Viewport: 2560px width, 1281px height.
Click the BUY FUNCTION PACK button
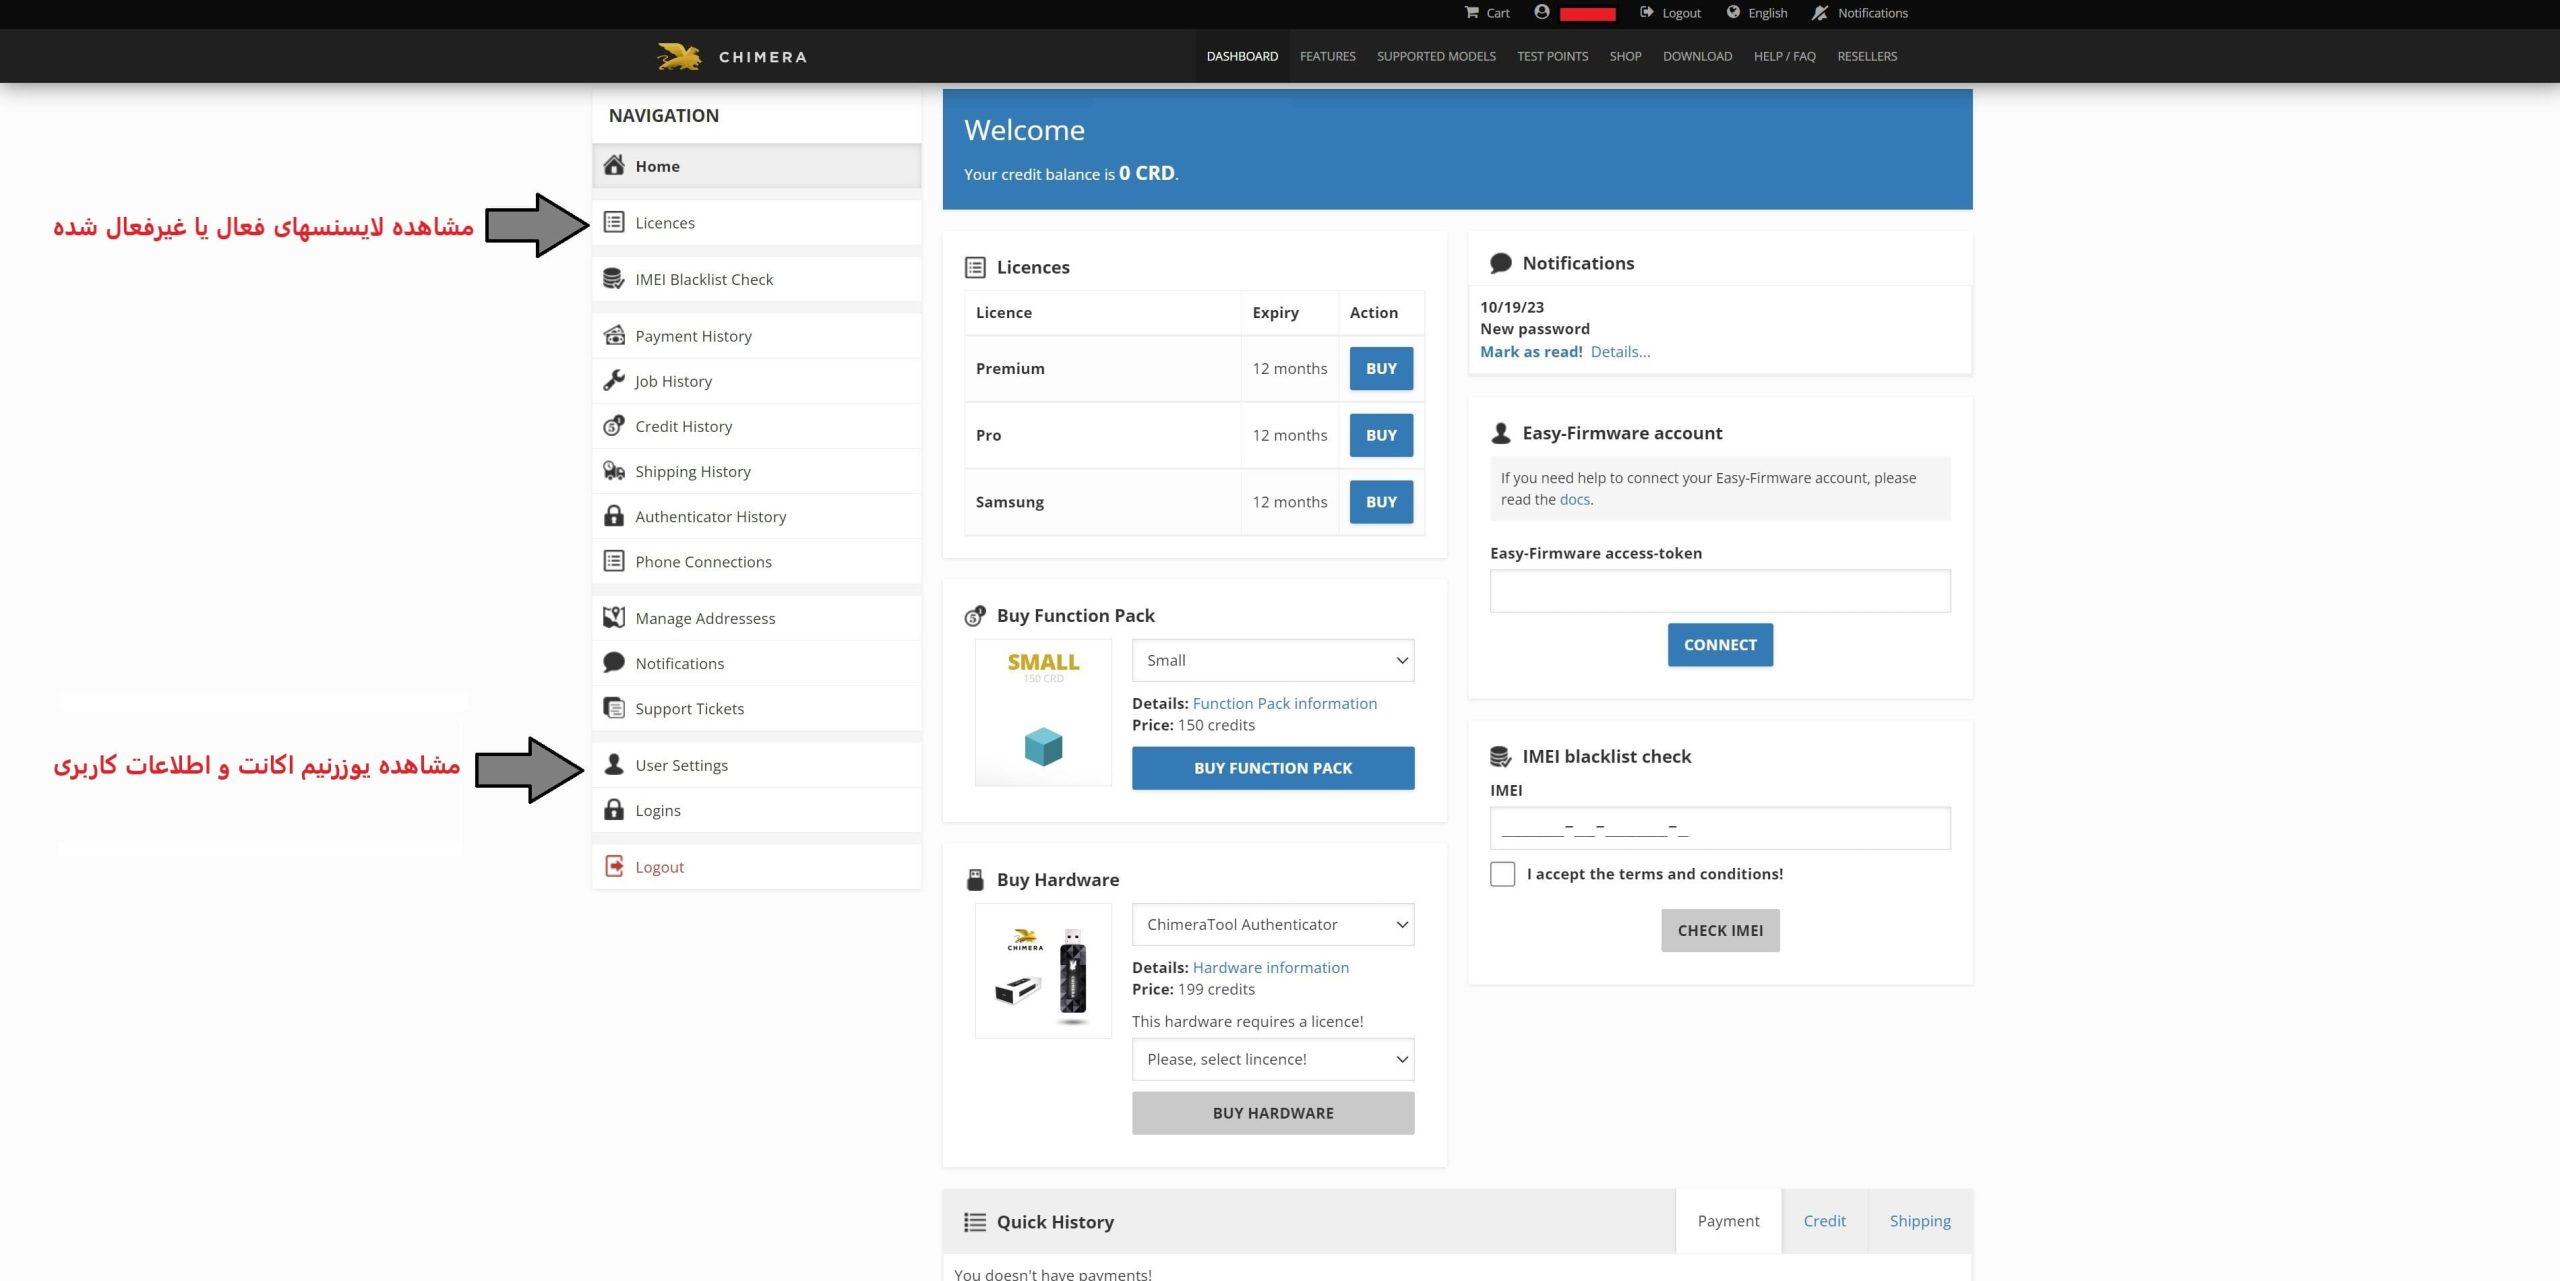(x=1273, y=768)
